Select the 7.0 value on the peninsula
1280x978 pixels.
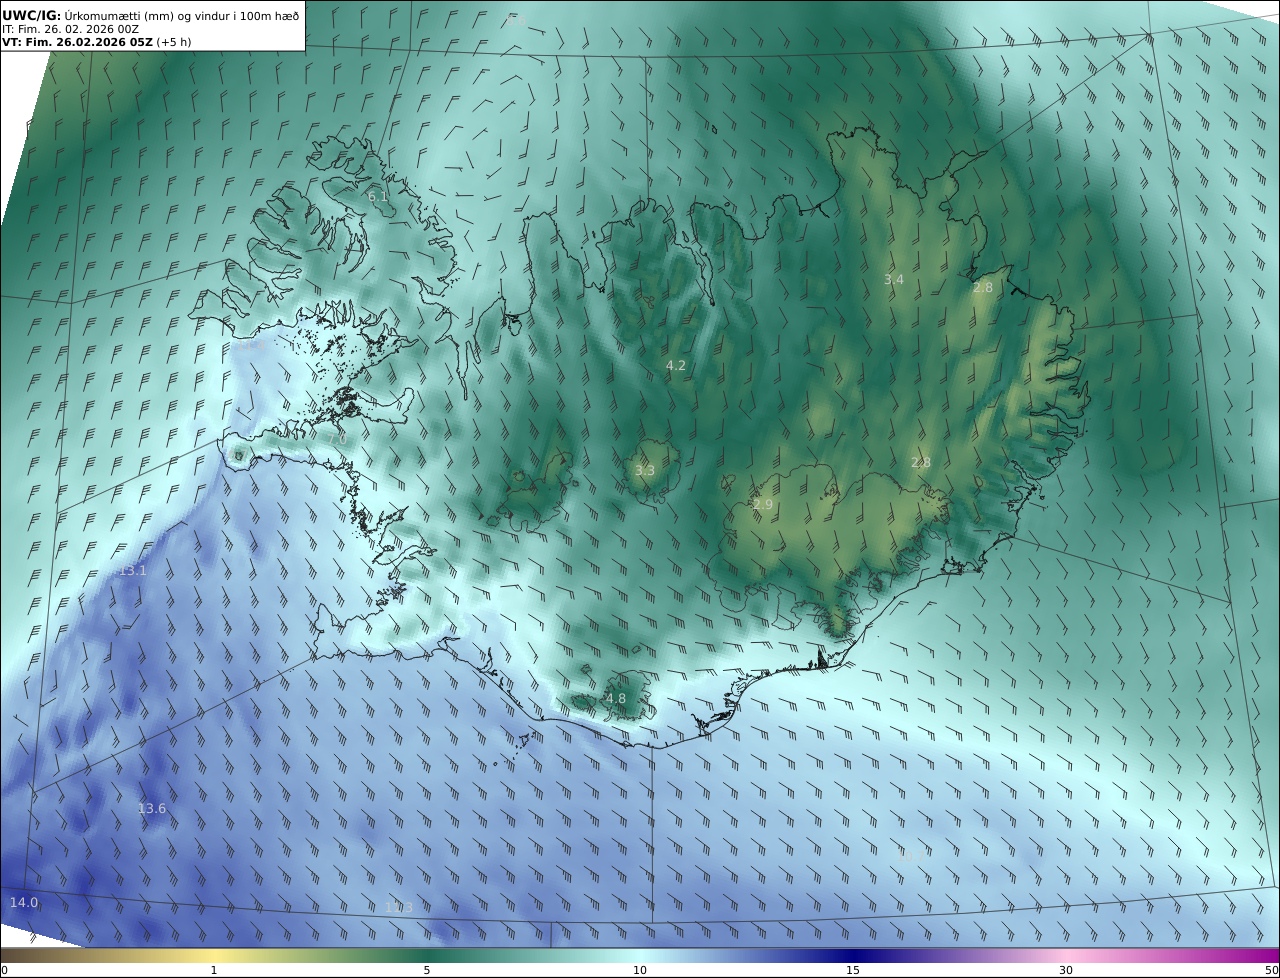point(338,439)
